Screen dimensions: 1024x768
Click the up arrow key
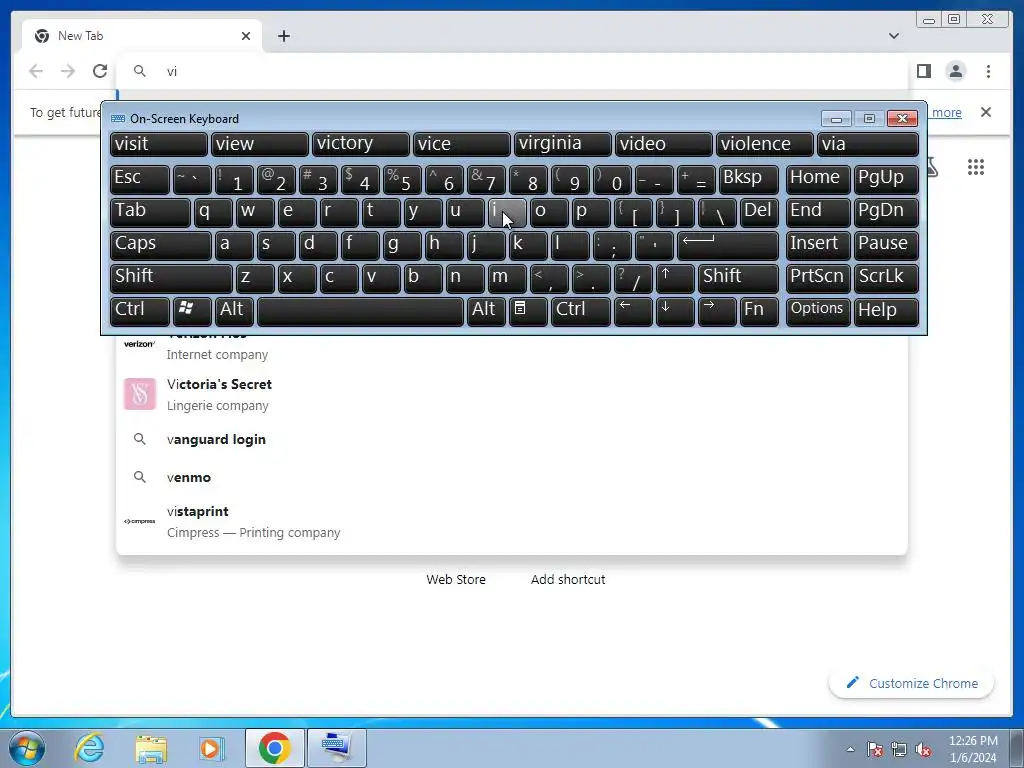675,278
